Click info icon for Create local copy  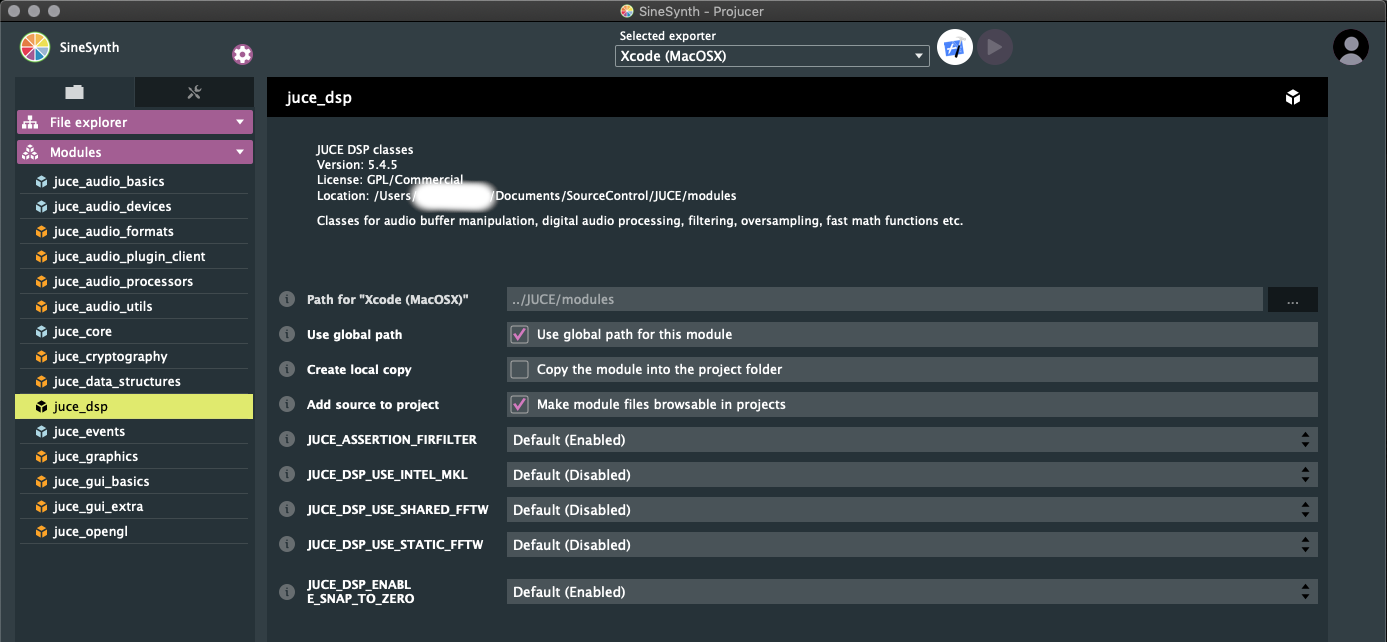(x=287, y=369)
